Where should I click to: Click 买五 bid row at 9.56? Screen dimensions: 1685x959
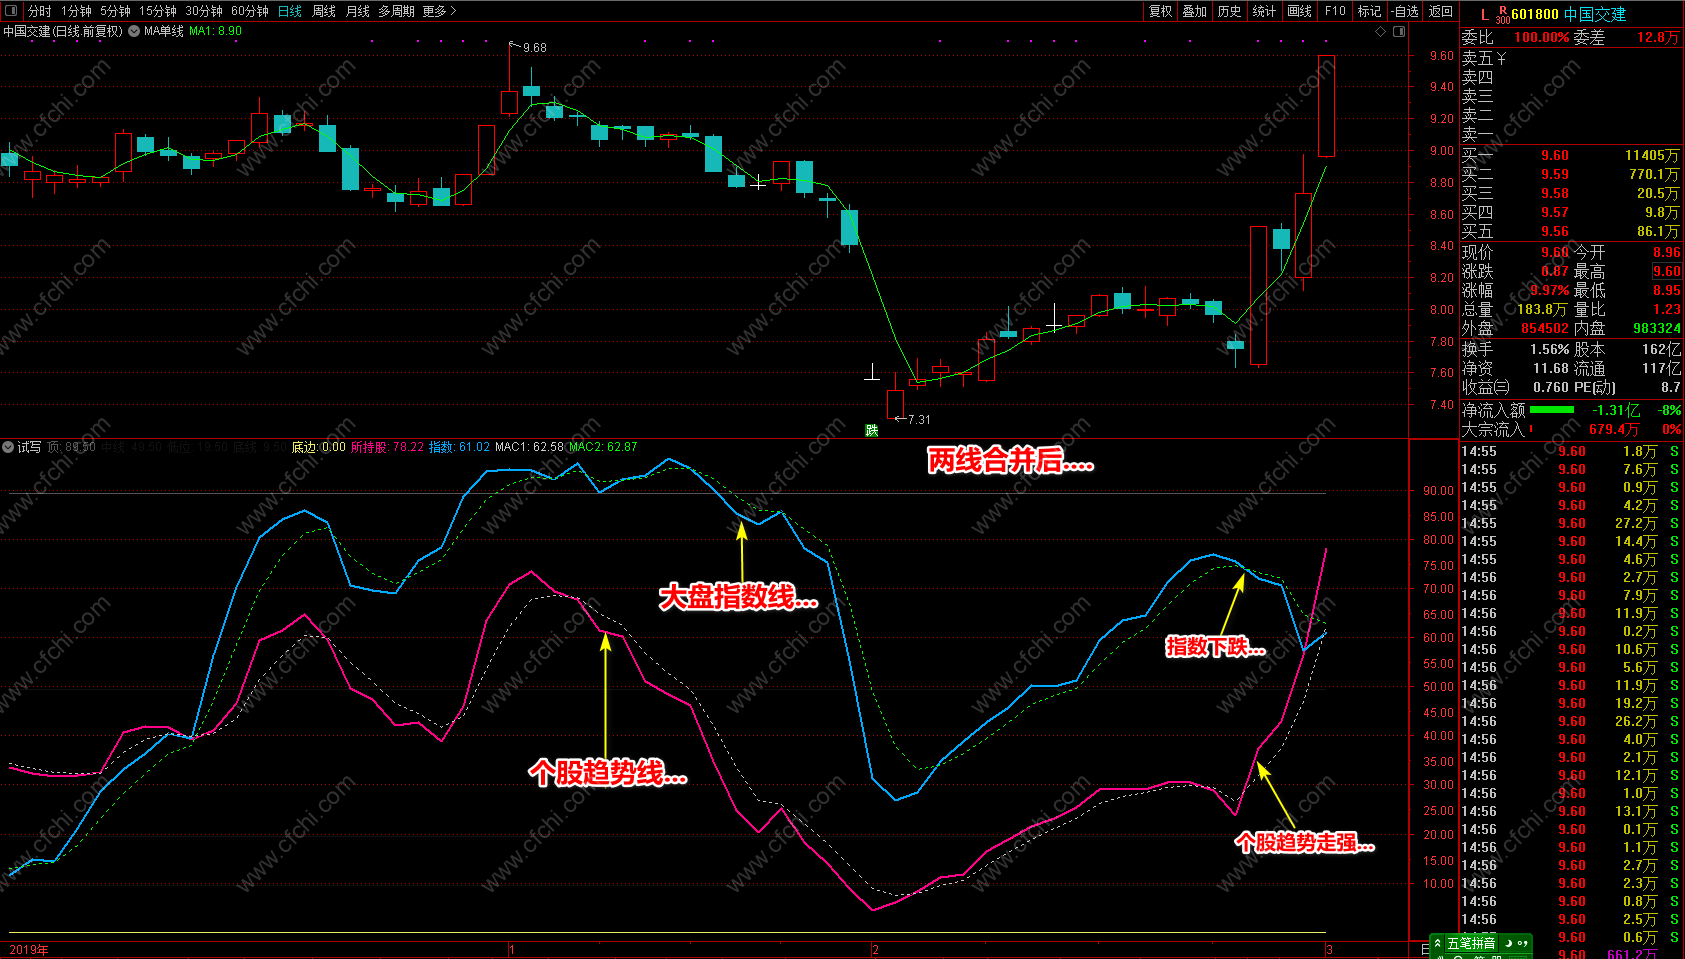[1571, 231]
